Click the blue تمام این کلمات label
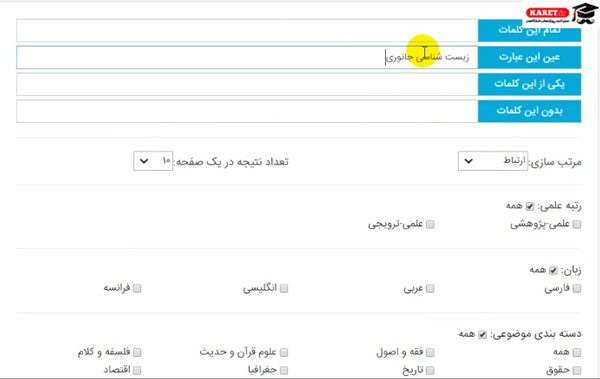Image resolution: width=600 pixels, height=379 pixels. 530,31
